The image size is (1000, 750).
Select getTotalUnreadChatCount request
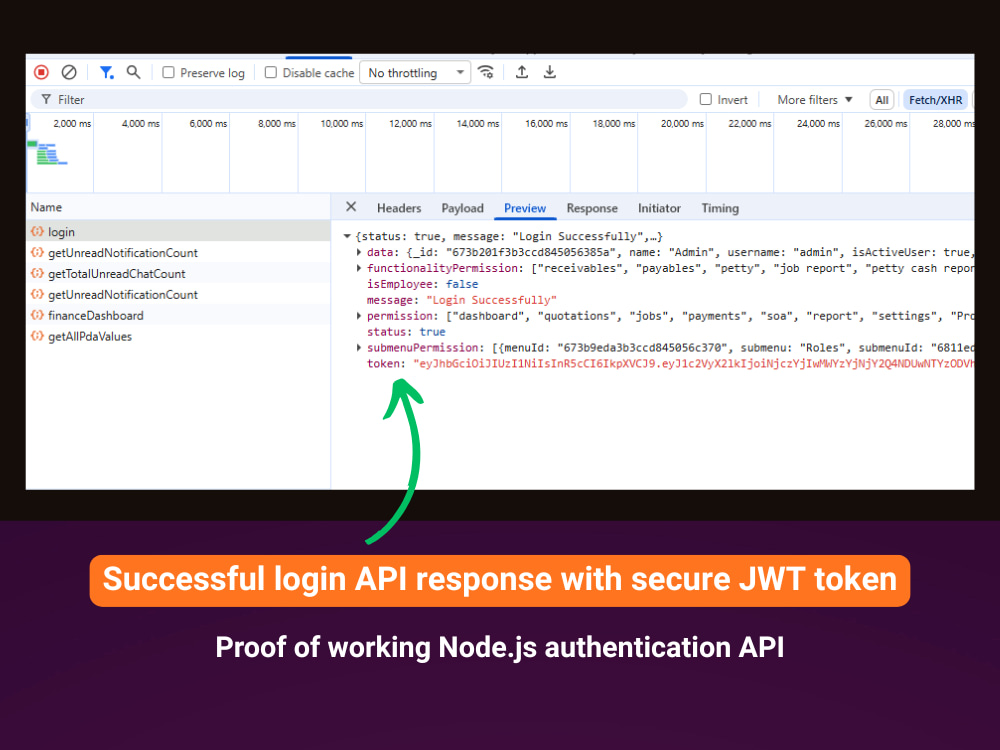click(x=178, y=274)
